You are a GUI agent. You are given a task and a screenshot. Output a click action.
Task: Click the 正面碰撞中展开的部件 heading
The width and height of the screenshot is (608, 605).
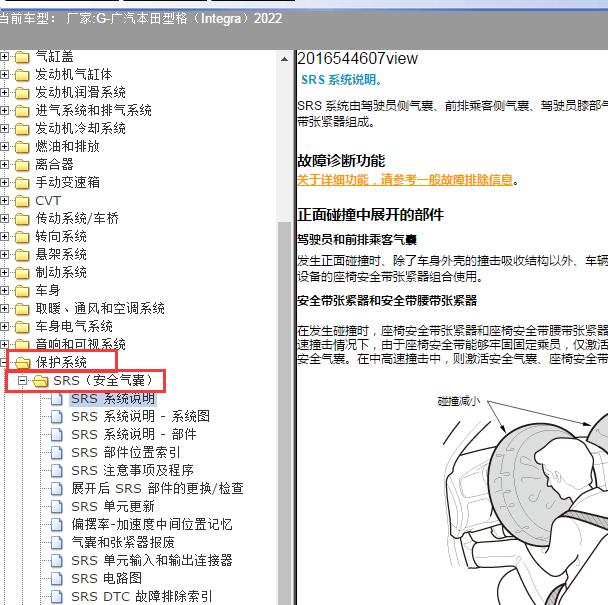pyautogui.click(x=370, y=214)
